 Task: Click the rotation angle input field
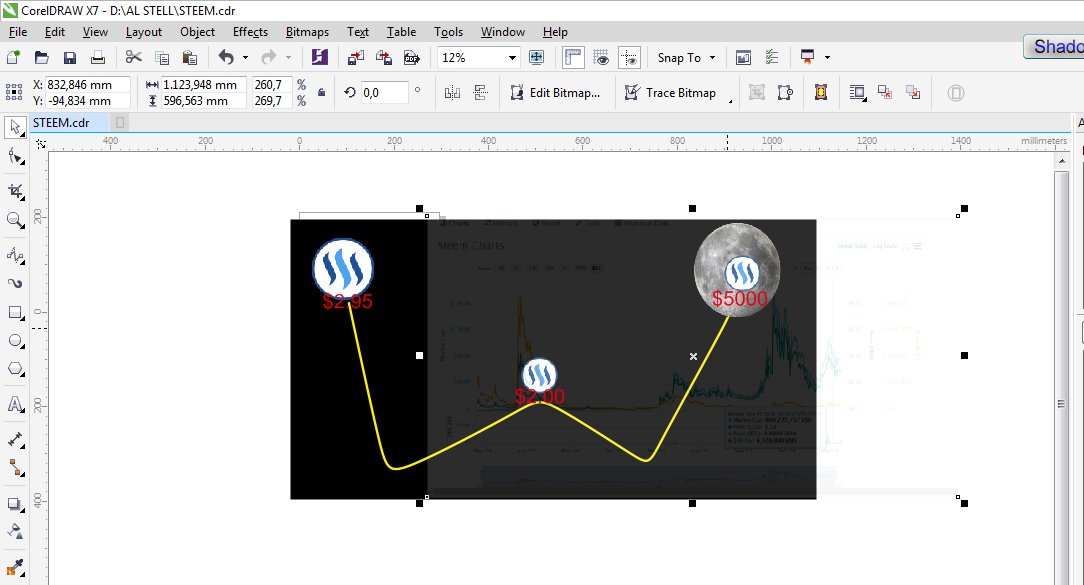(x=384, y=93)
